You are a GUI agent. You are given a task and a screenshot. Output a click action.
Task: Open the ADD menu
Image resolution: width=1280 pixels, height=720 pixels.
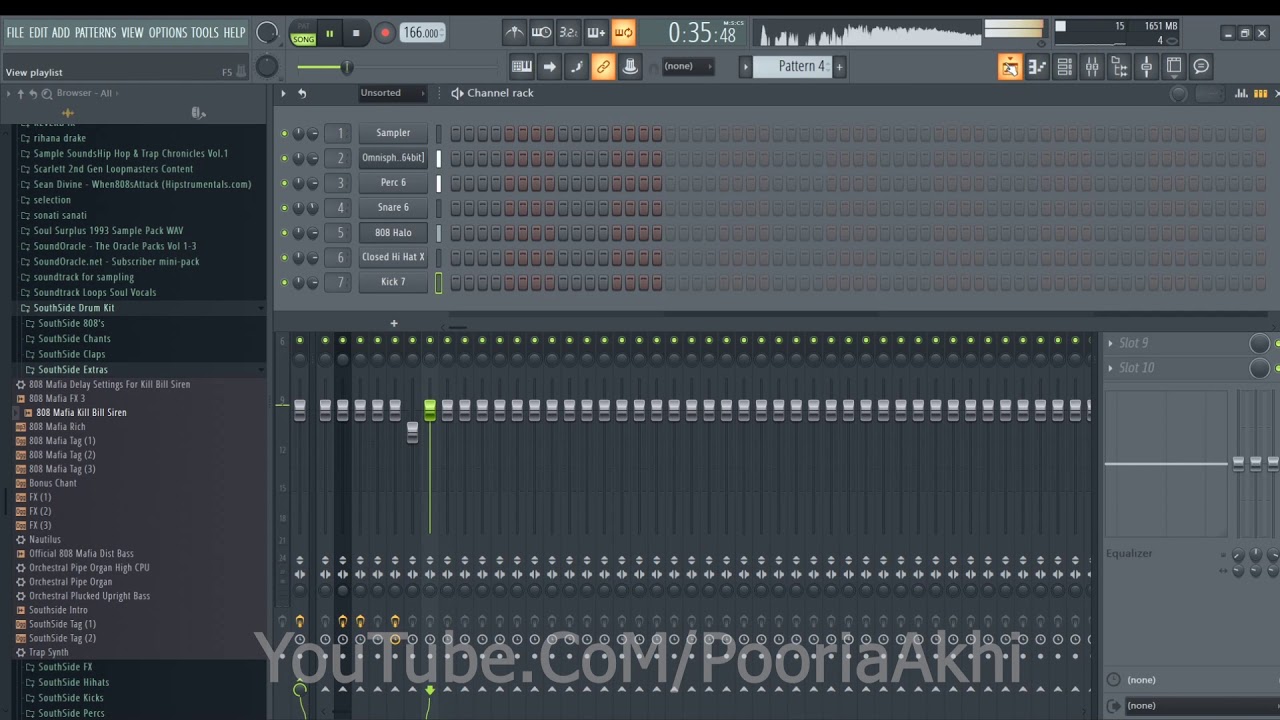[61, 33]
